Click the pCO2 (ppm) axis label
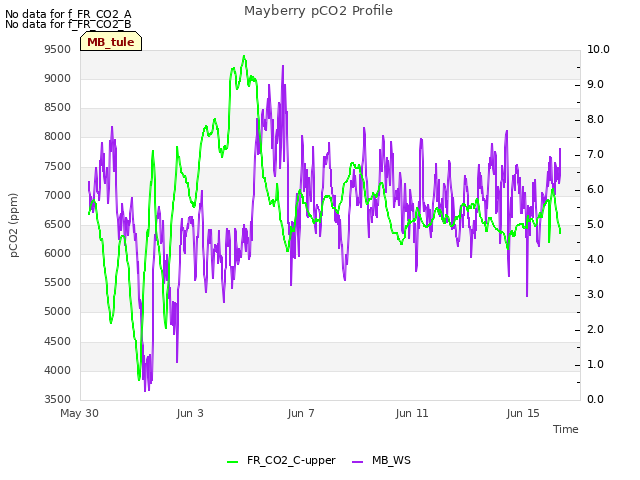This screenshot has height=480, width=640. [x=14, y=225]
